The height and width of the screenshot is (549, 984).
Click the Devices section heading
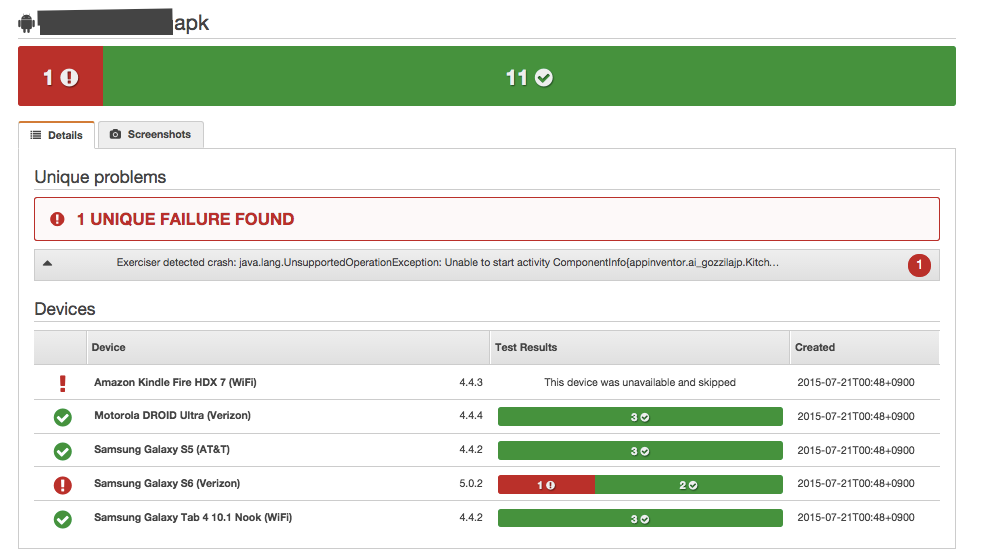(x=65, y=309)
